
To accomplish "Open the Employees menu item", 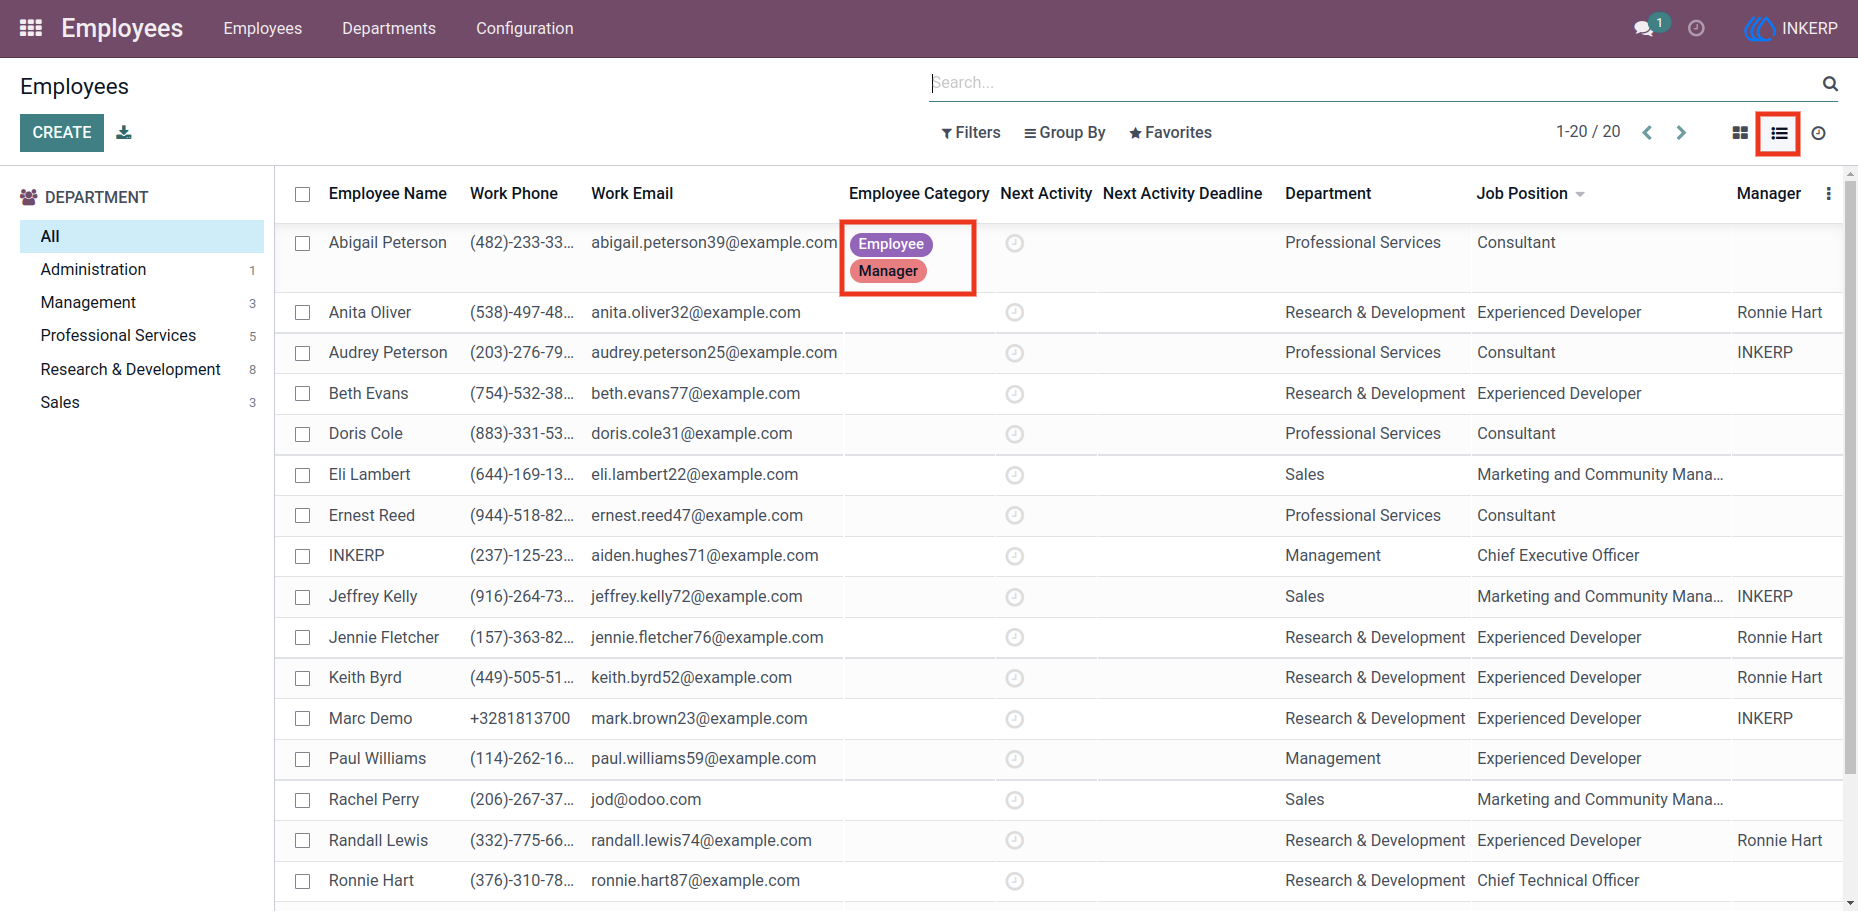I will [263, 28].
